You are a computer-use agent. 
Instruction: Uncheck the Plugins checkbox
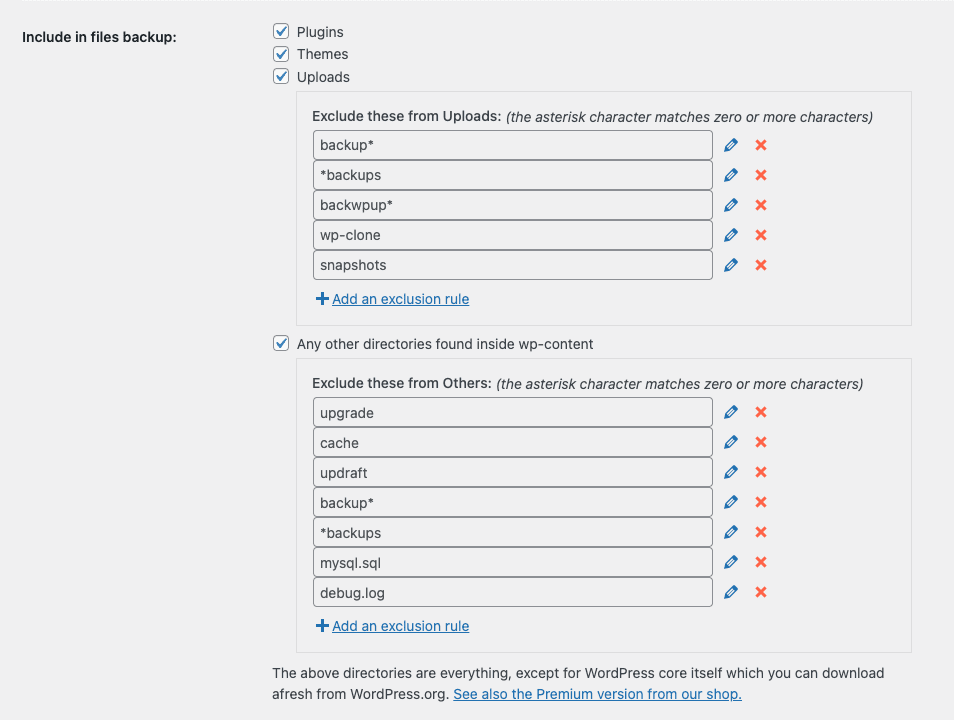click(x=281, y=32)
